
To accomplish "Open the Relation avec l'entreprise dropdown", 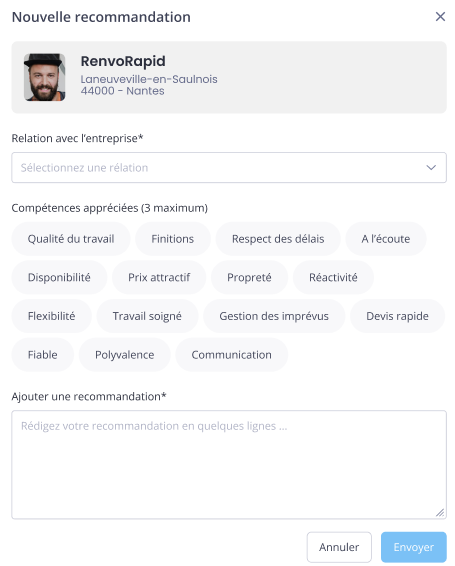I will 229,167.
